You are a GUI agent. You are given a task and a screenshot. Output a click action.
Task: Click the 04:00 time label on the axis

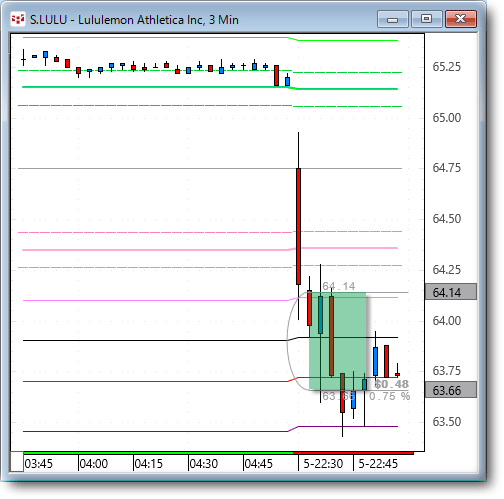pos(94,464)
